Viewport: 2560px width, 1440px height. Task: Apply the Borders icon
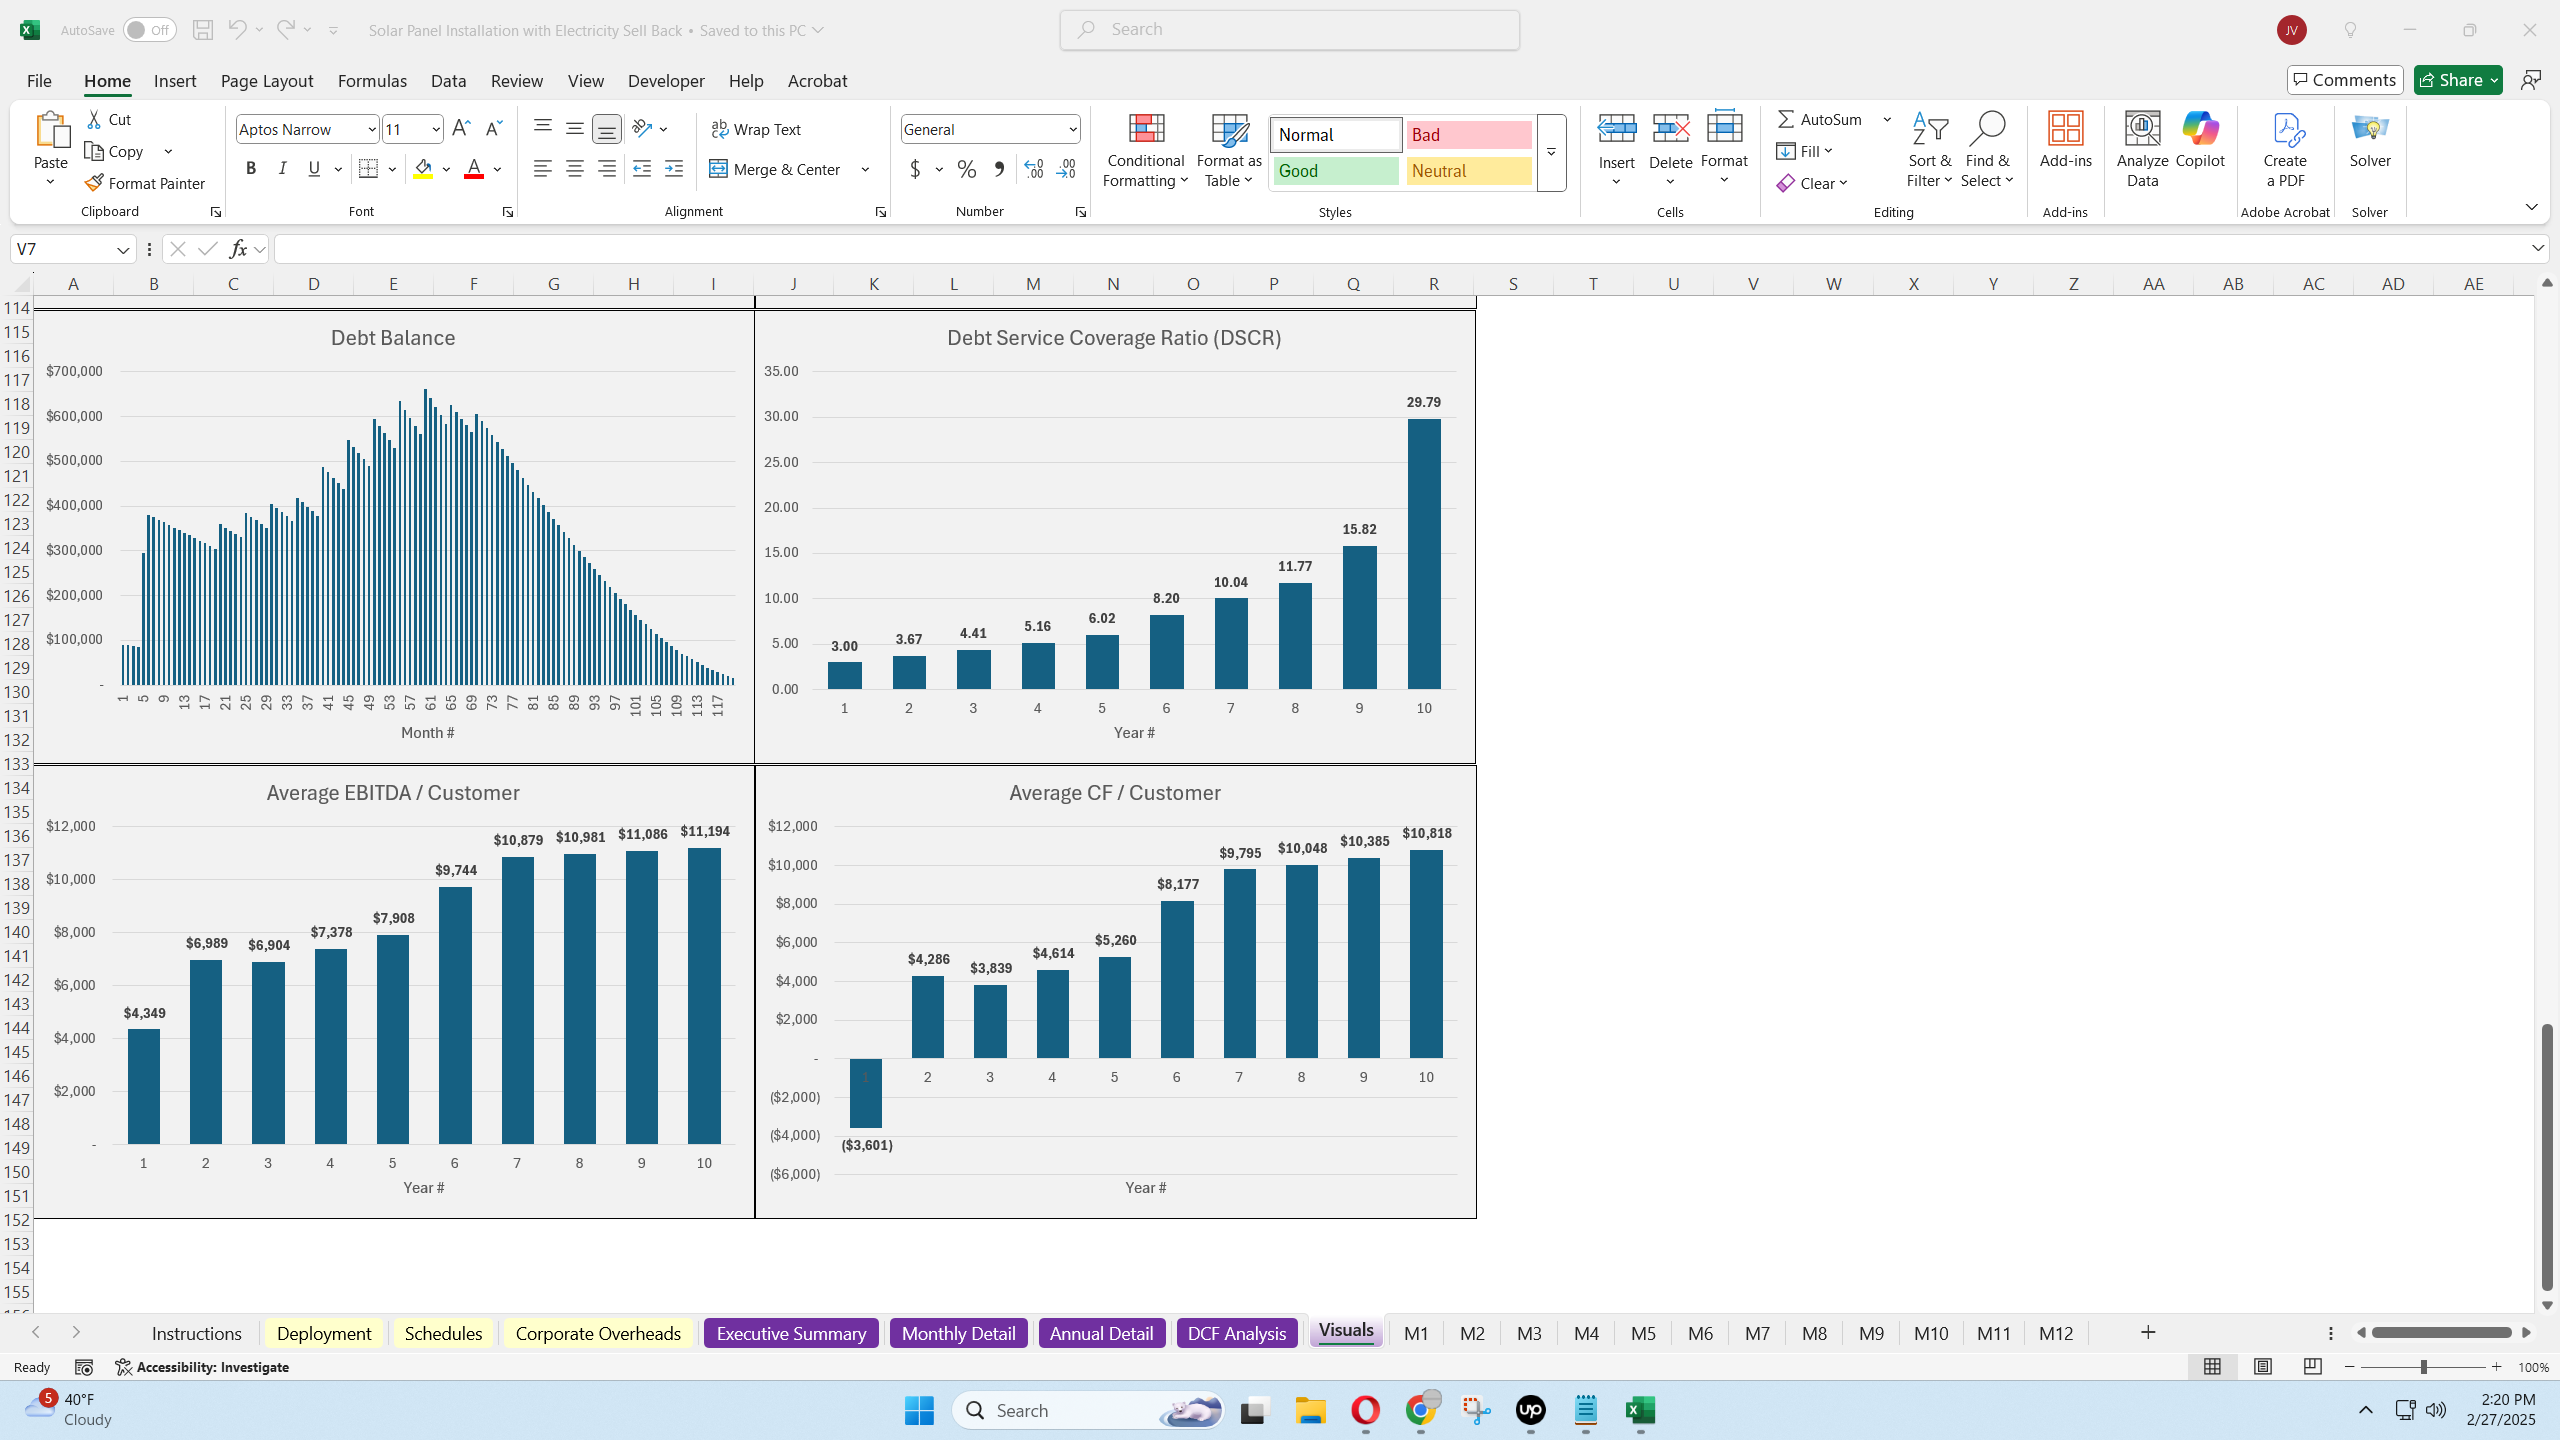[369, 169]
